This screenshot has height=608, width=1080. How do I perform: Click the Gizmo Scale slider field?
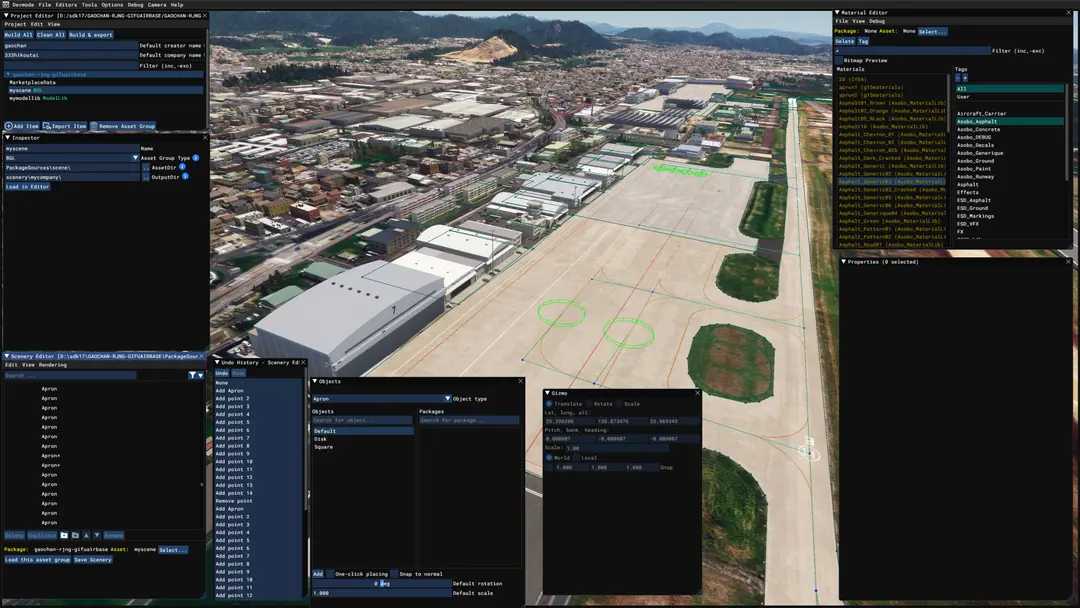click(616, 448)
